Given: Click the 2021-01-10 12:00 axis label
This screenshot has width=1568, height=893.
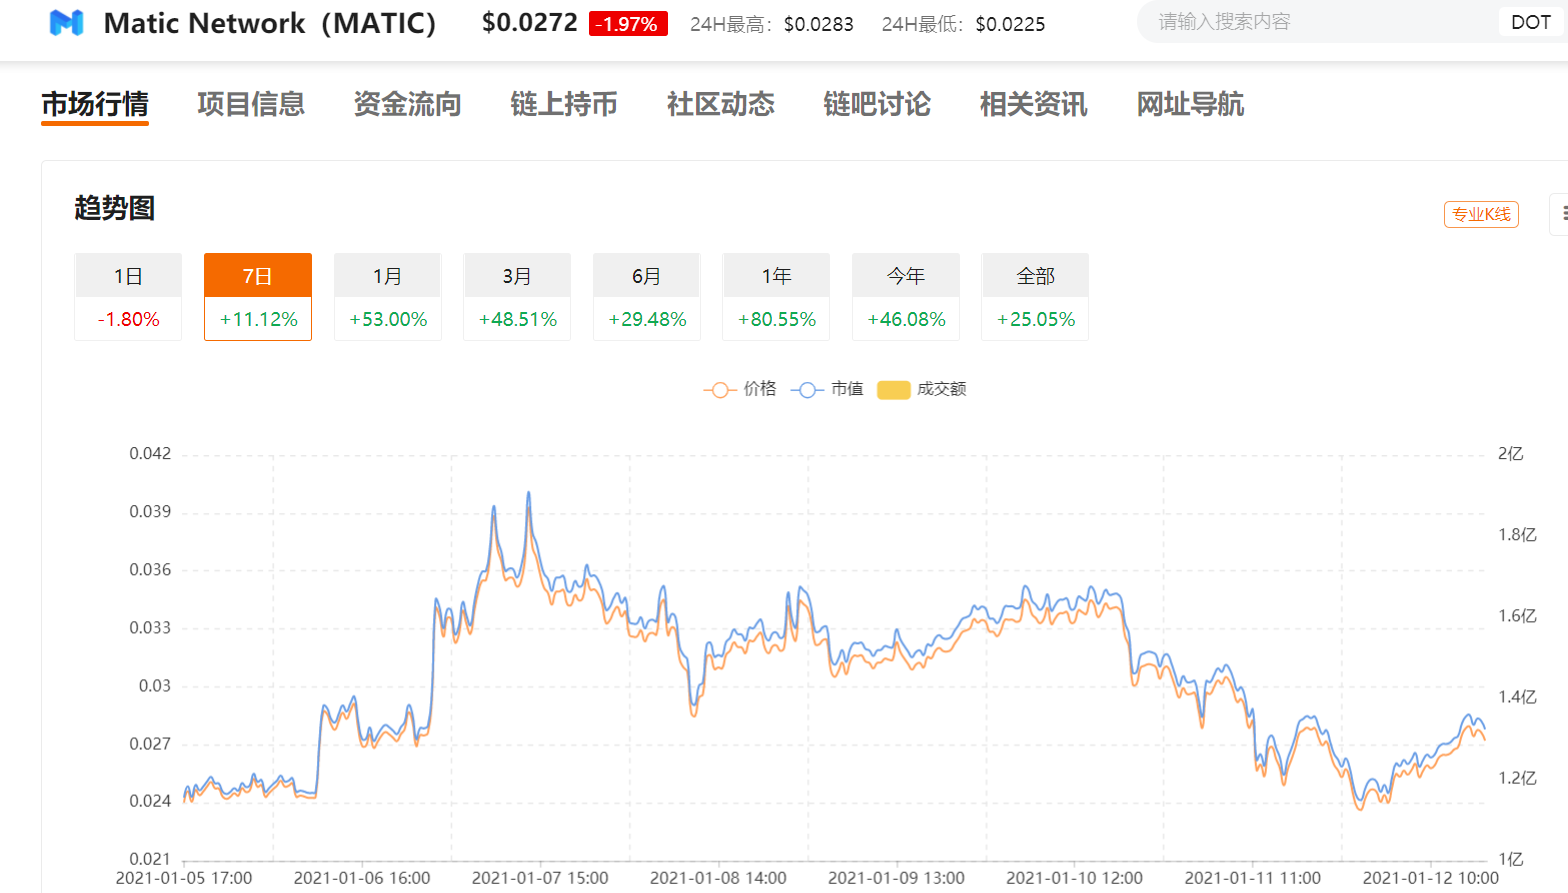Looking at the screenshot, I should pos(1074,878).
